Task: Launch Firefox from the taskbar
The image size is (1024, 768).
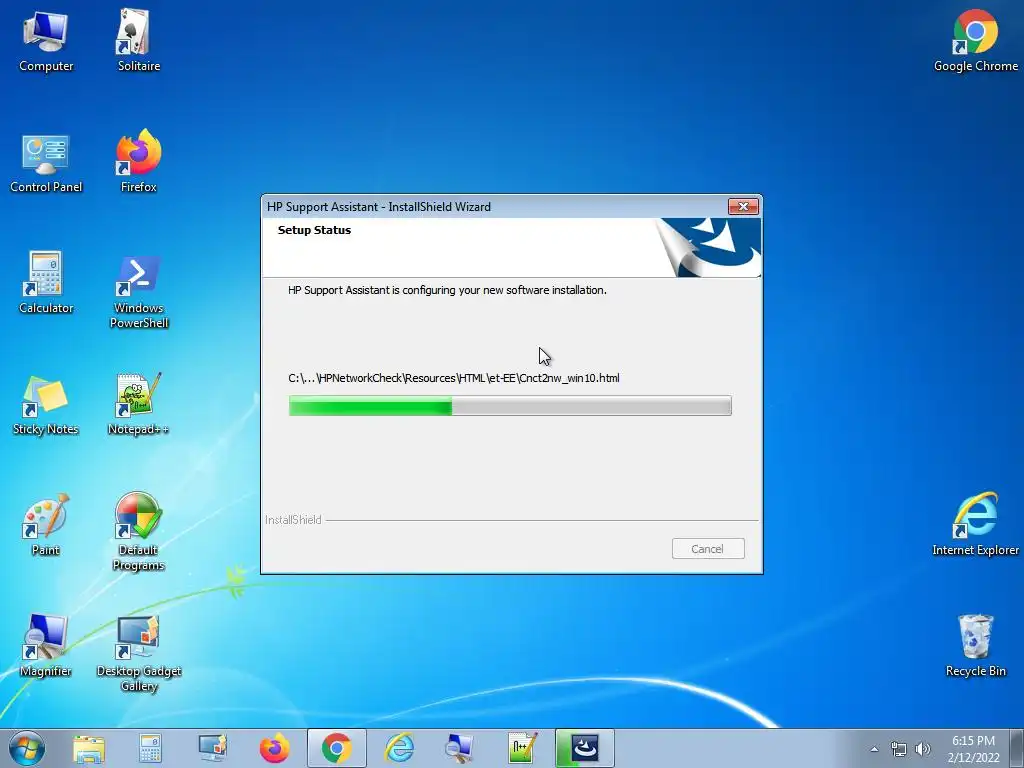Action: [x=274, y=748]
